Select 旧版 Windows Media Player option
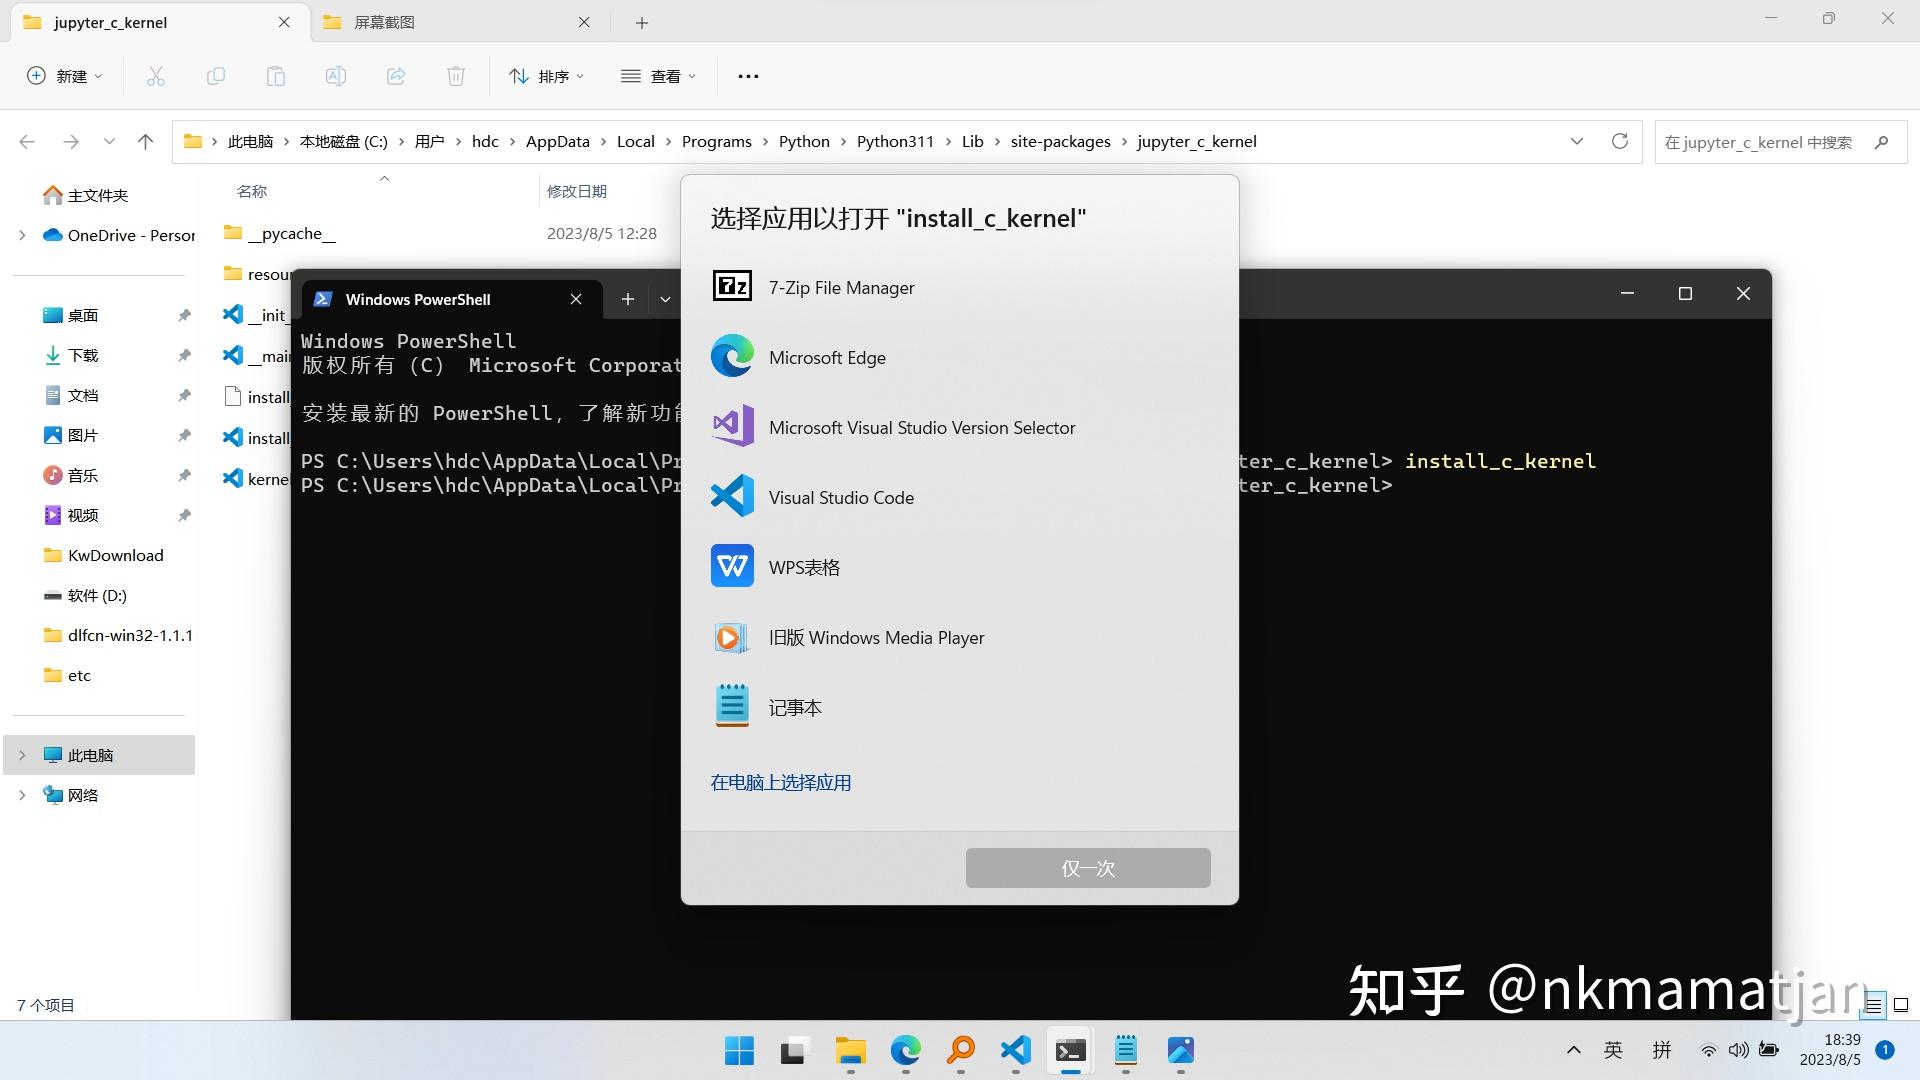Screen dimensions: 1920x1080 point(877,637)
